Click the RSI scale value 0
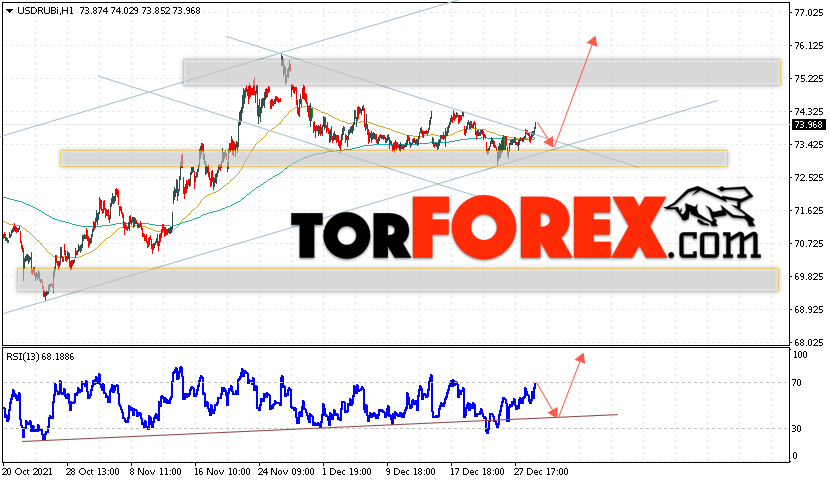830x483 pixels. [795, 456]
